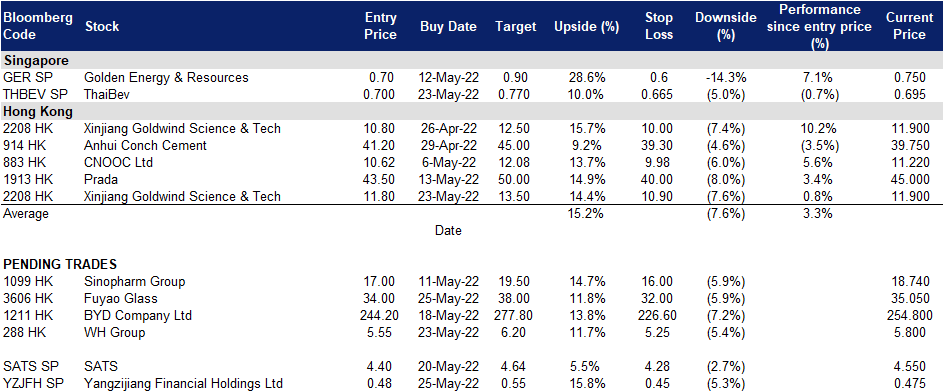This screenshot has width=943, height=392.
Task: Click the Current Price column header
Action: point(909,26)
